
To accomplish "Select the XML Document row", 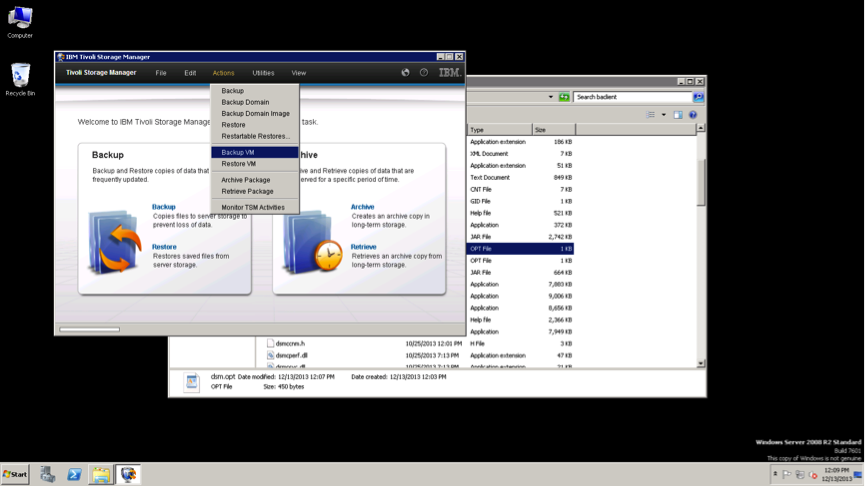I will 520,154.
